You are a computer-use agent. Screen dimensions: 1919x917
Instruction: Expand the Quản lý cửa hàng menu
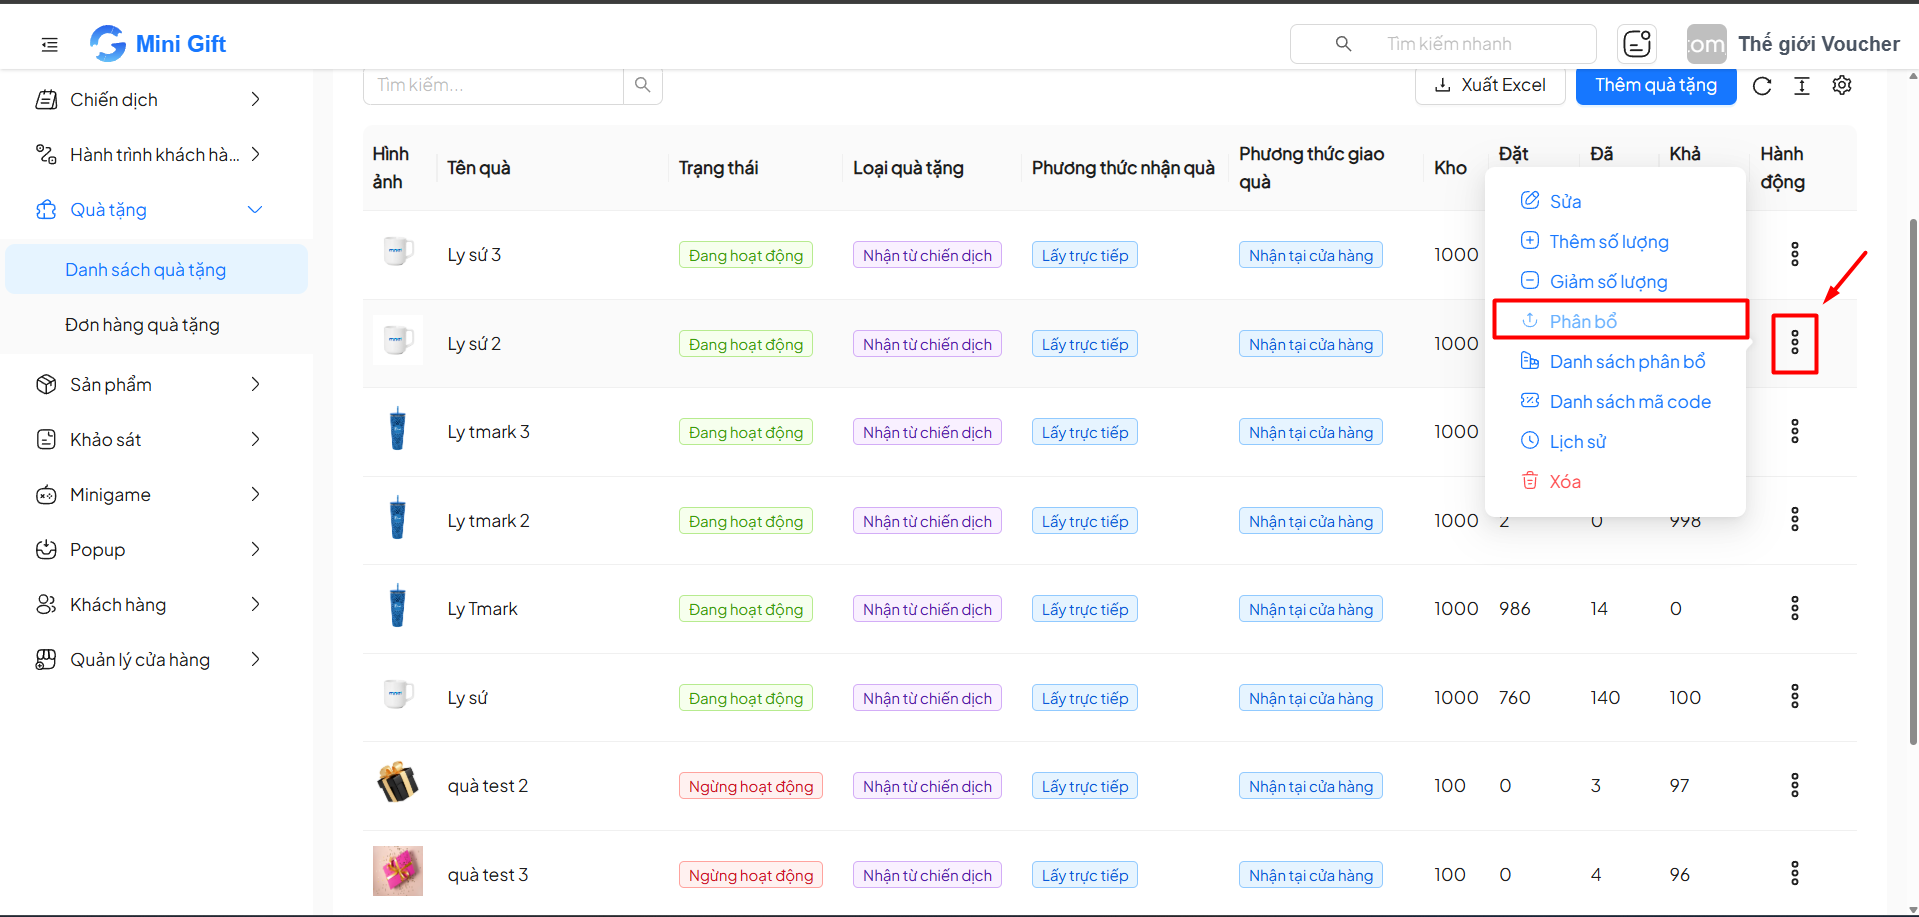tap(150, 659)
